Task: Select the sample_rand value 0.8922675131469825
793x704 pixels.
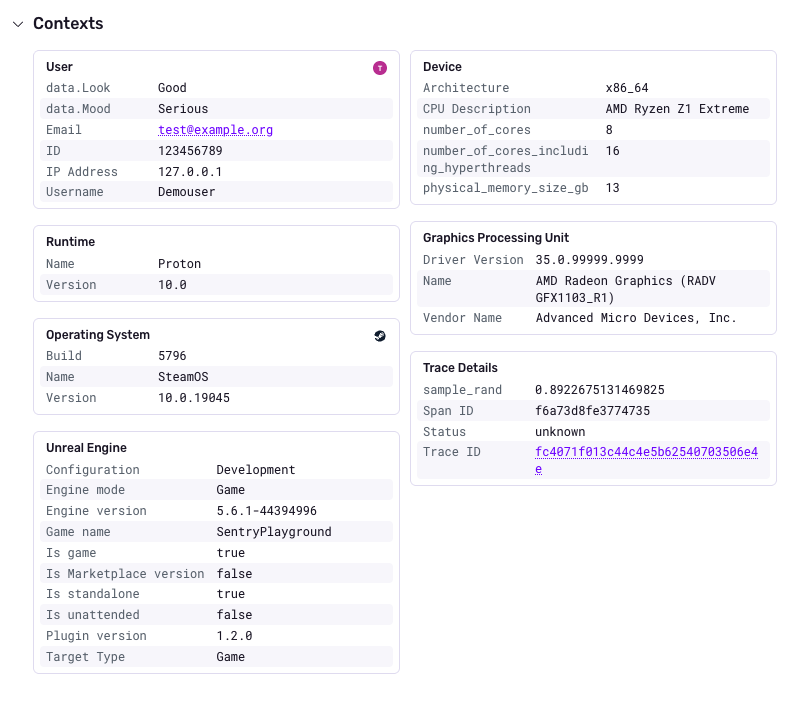Action: click(x=600, y=390)
